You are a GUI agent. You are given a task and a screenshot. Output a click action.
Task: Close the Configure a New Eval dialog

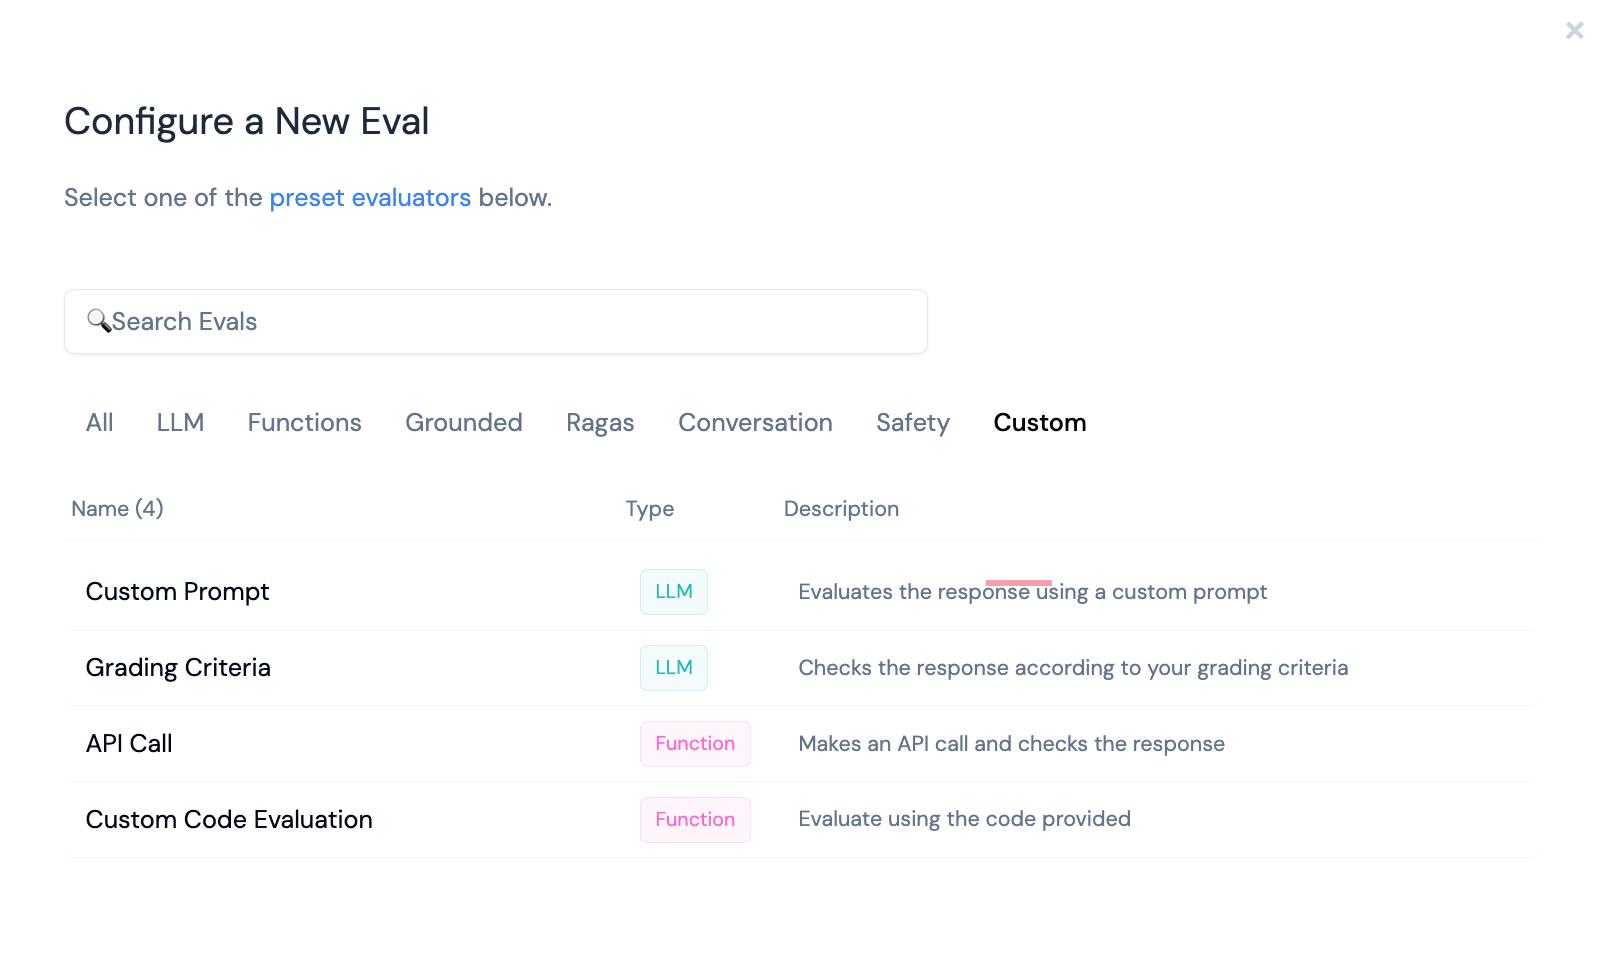(1574, 31)
